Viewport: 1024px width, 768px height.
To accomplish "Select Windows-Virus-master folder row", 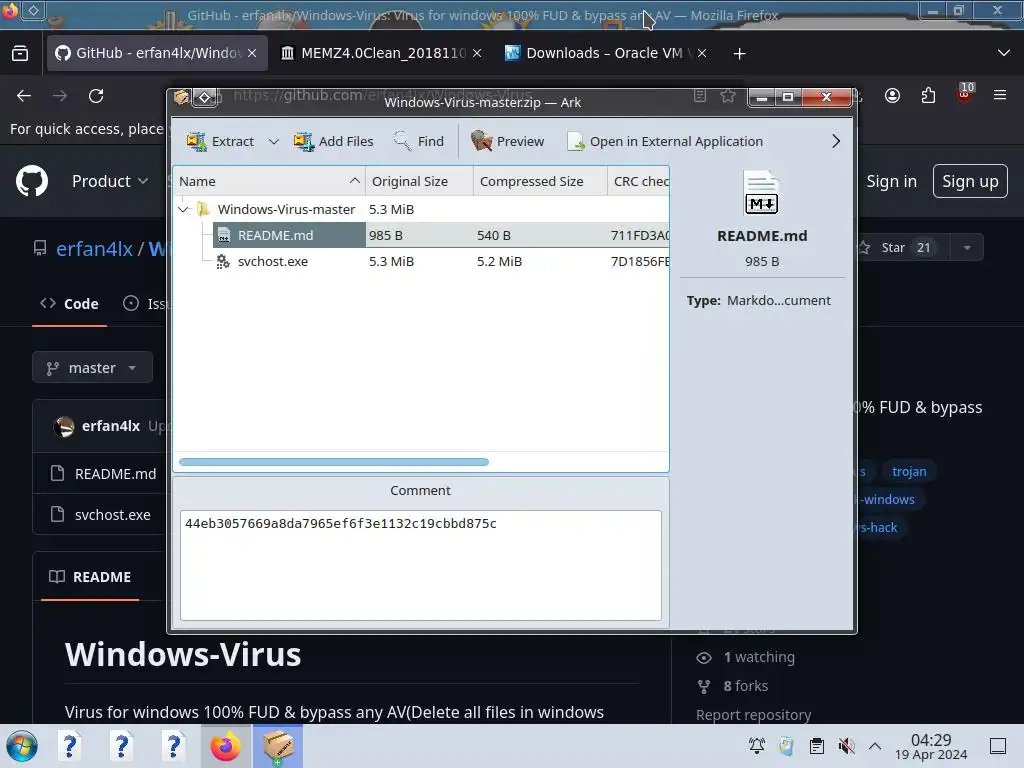I will 421,210.
